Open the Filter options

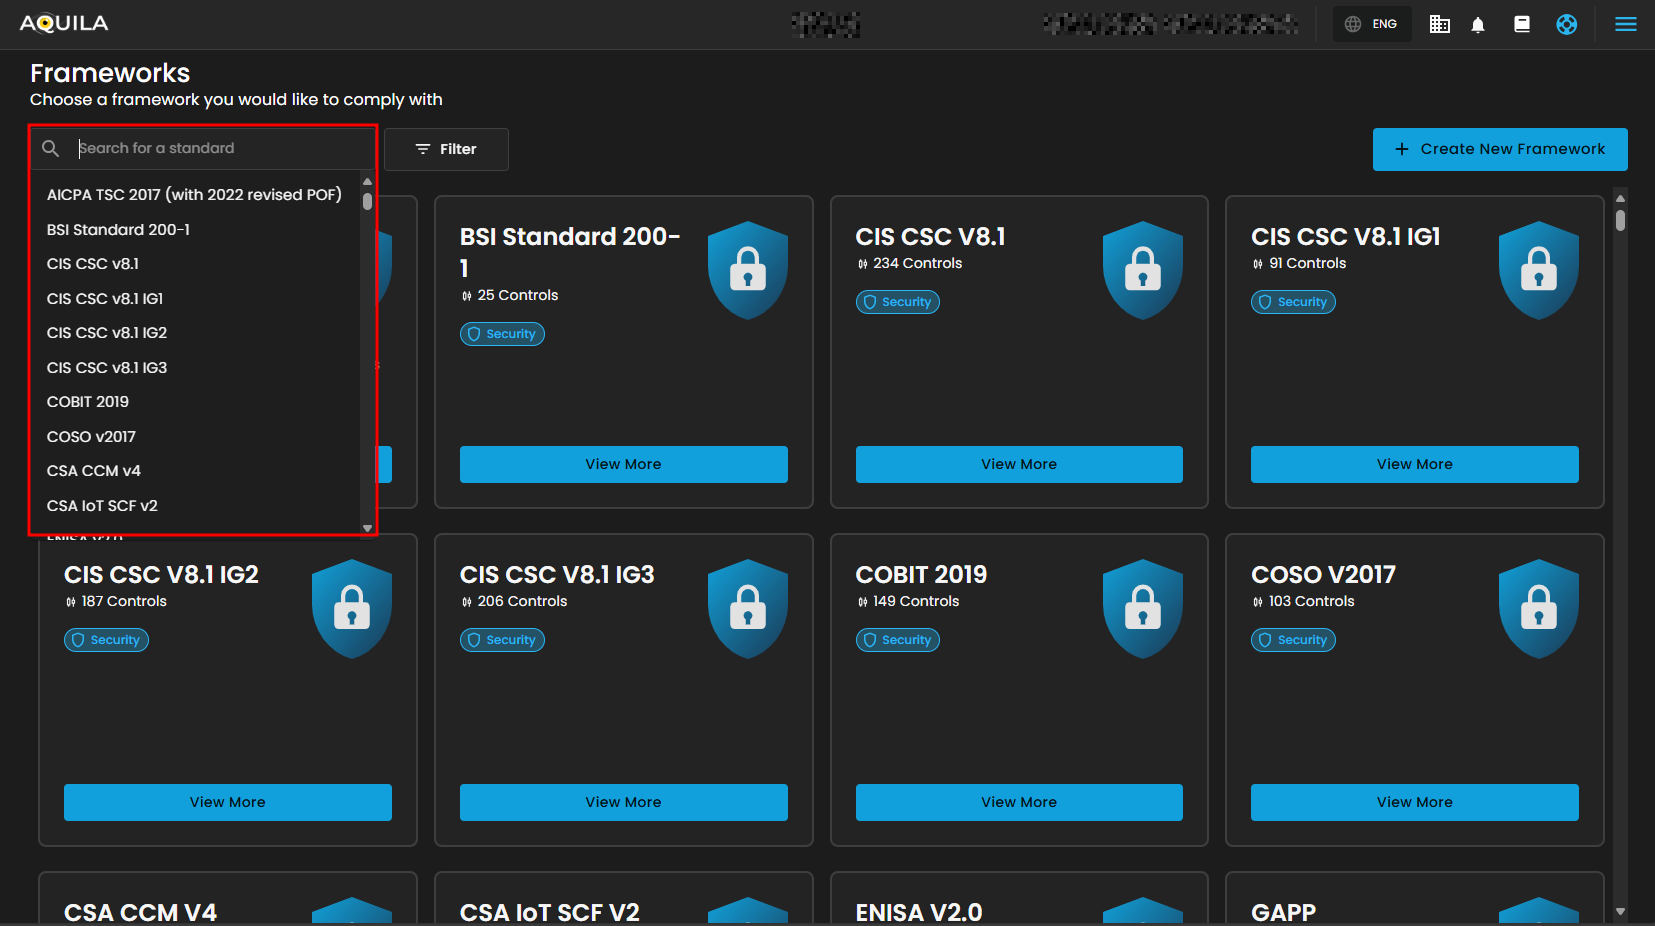pos(446,149)
